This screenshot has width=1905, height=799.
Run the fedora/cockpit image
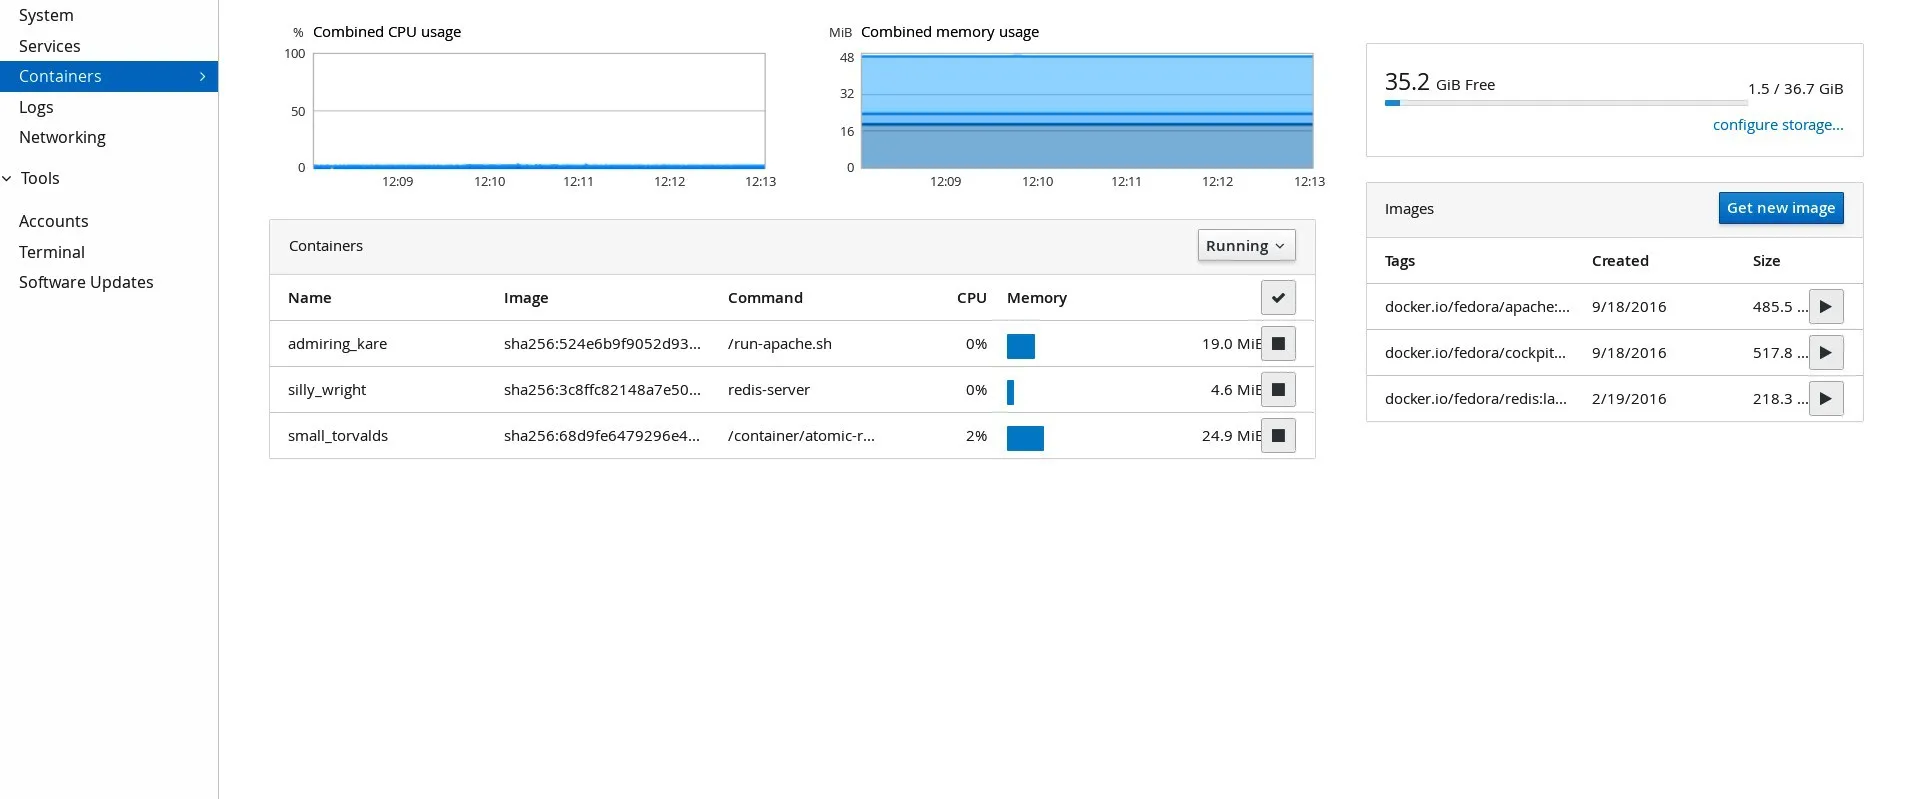click(x=1825, y=353)
